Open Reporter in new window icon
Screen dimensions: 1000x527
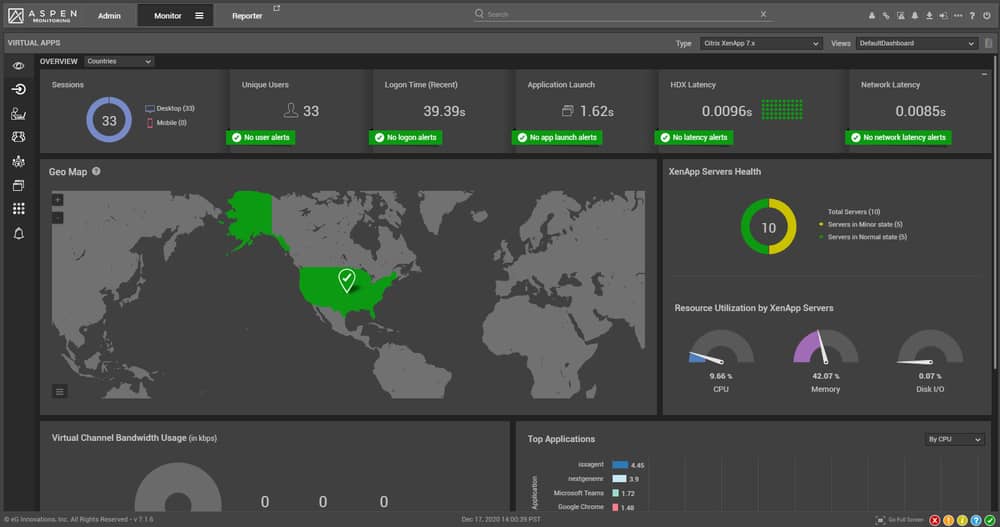pyautogui.click(x=276, y=8)
